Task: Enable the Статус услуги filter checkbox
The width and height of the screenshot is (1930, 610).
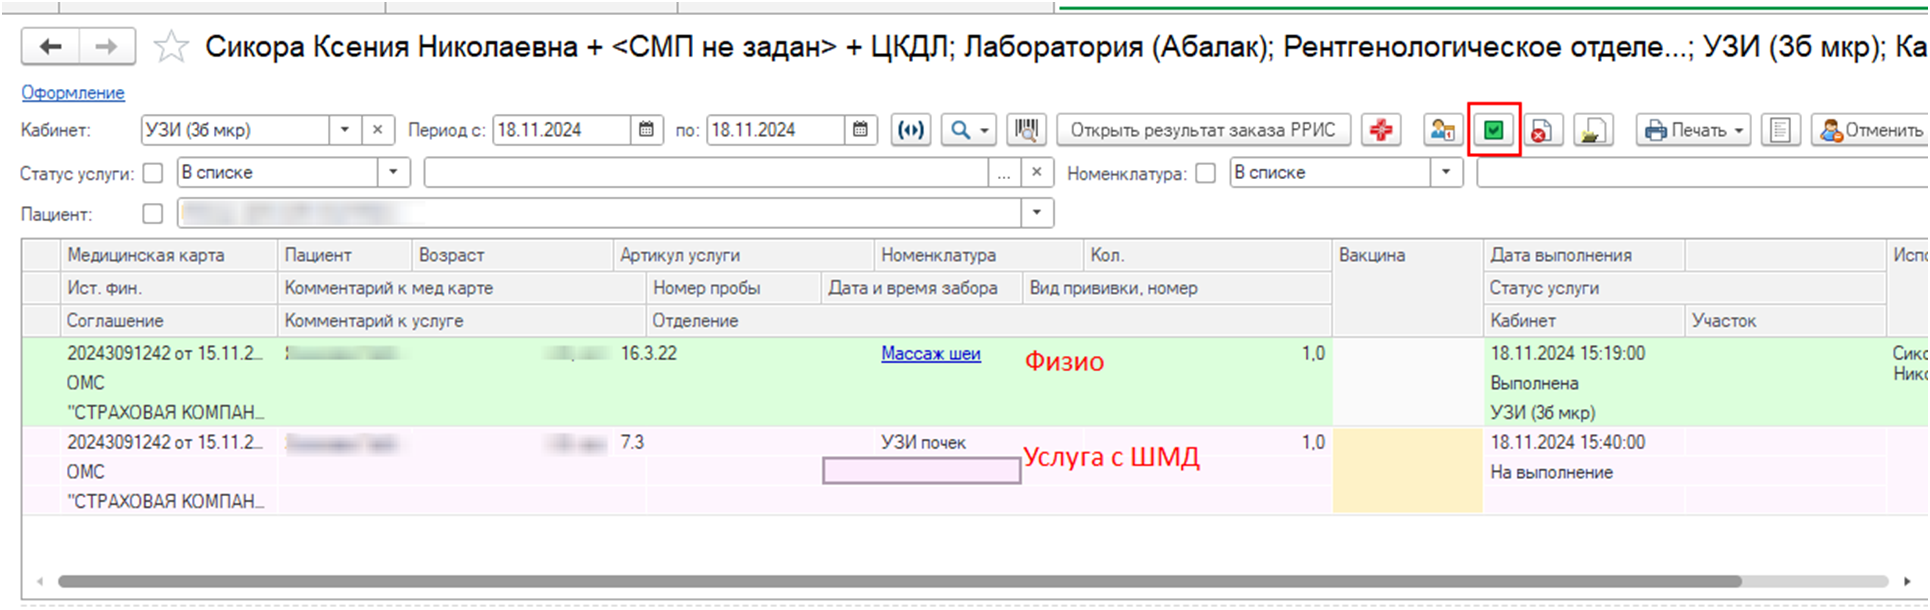Action: coord(153,173)
